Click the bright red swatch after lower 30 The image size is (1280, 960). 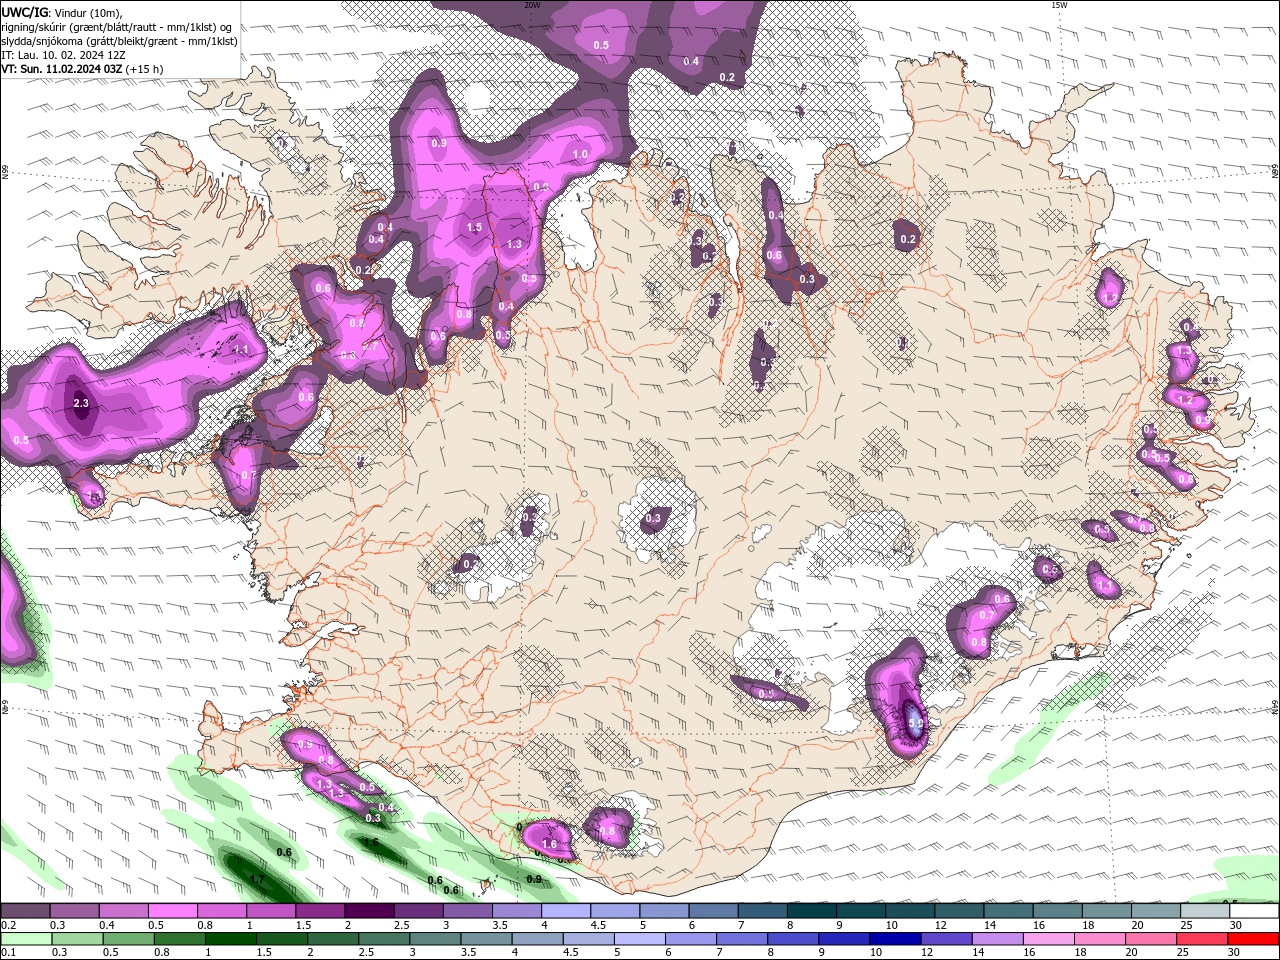pyautogui.click(x=1253, y=939)
